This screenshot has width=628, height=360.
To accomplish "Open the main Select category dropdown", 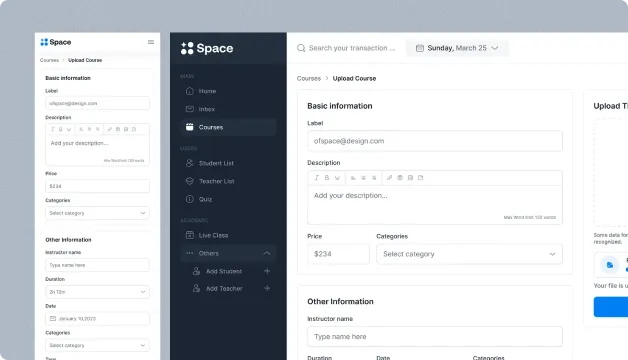I will click(469, 254).
